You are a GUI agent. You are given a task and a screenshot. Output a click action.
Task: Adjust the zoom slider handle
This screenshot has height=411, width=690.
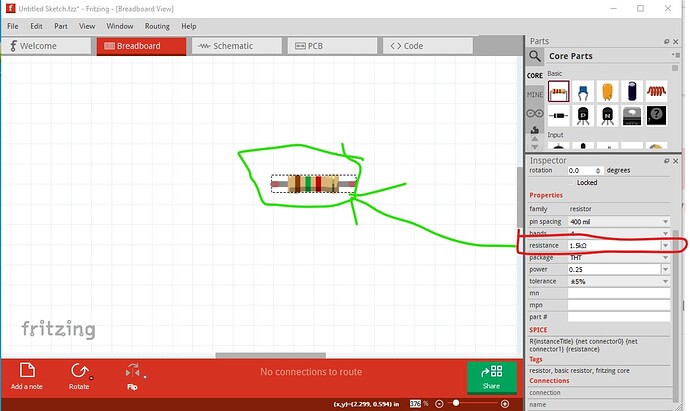(x=456, y=403)
